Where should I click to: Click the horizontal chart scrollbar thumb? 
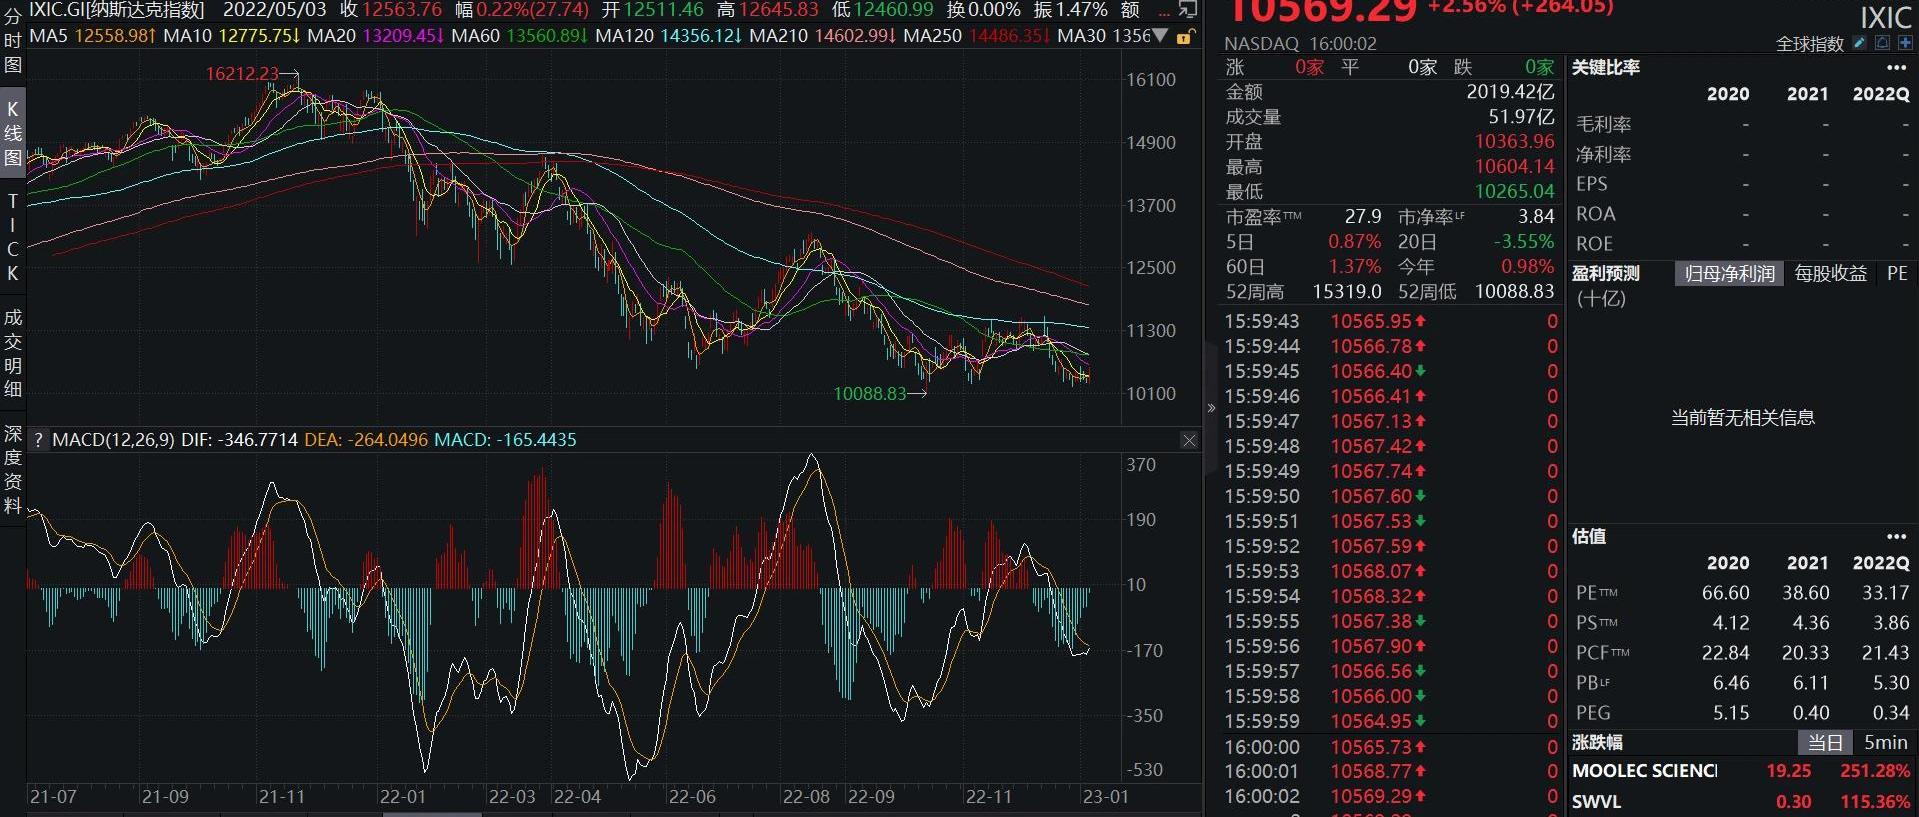[x=432, y=814]
